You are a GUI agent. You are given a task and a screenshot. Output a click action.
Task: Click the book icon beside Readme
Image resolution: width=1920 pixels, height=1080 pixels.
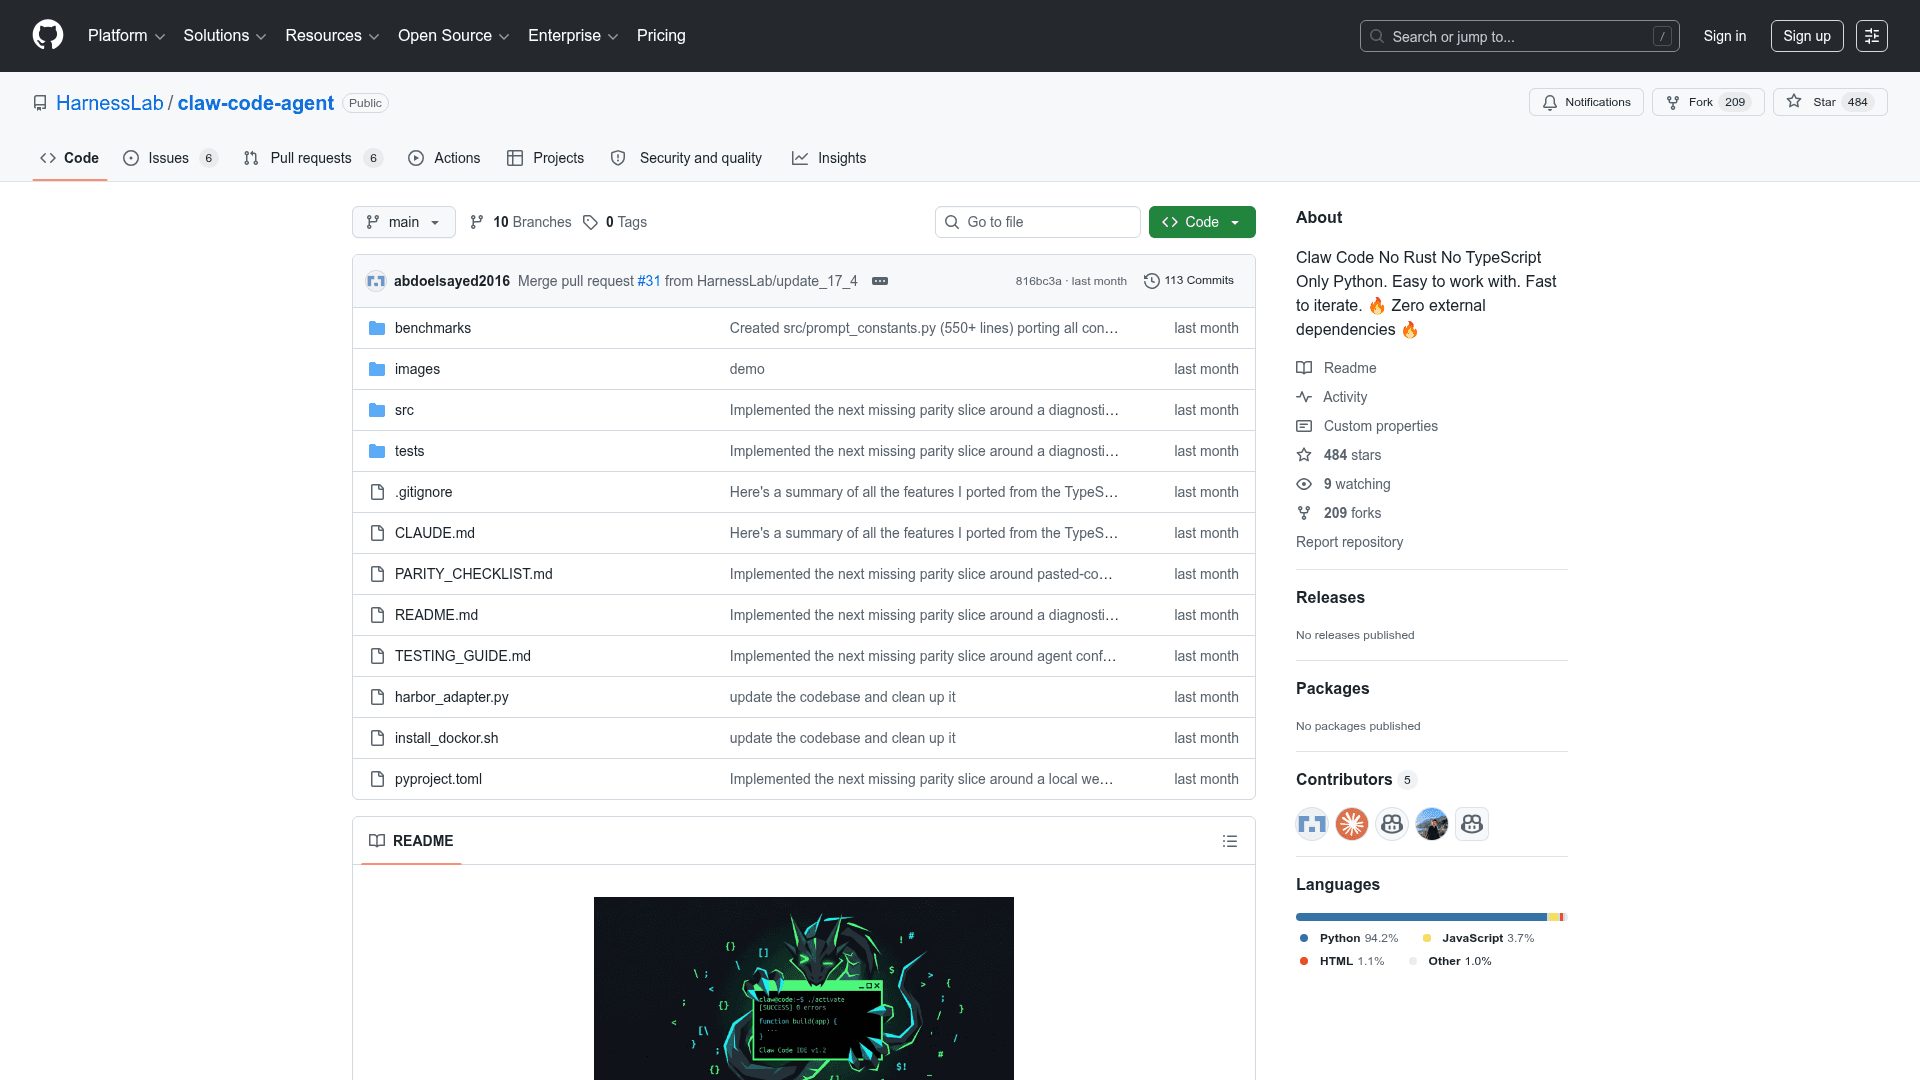point(1304,368)
